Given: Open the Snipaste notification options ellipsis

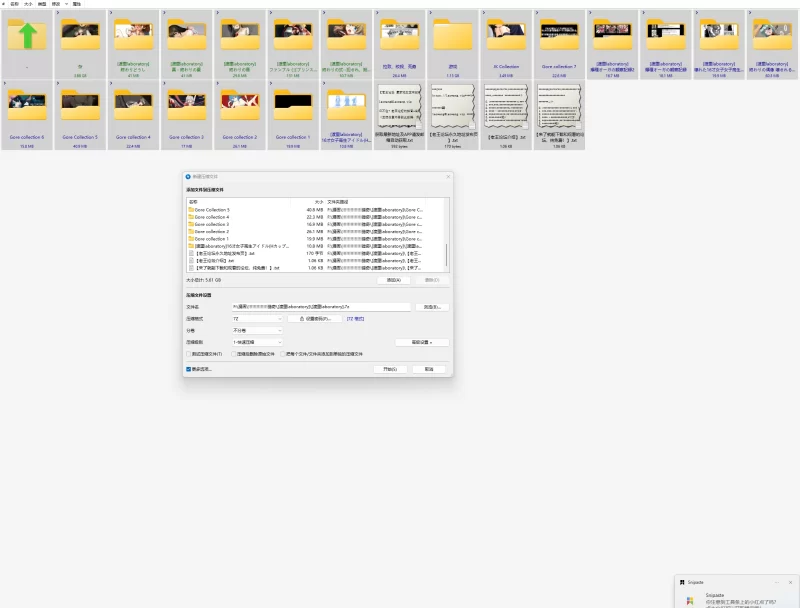Looking at the screenshot, I should click(777, 581).
